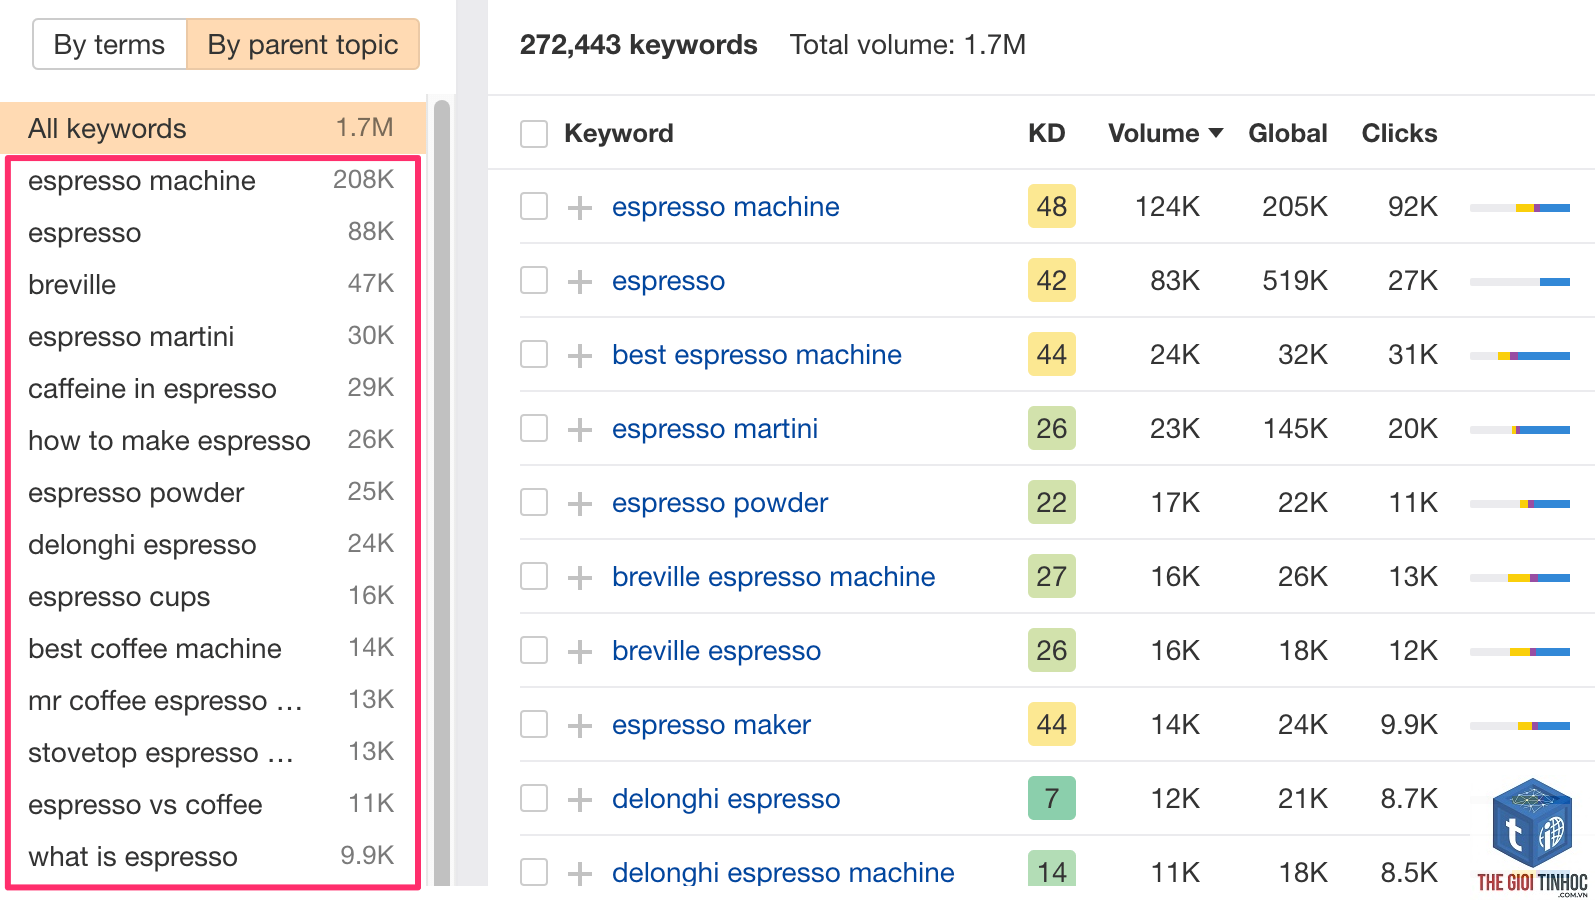Screen dimensions: 1595x900
Task: Toggle the select-all Keyword header checkbox
Action: pyautogui.click(x=534, y=134)
